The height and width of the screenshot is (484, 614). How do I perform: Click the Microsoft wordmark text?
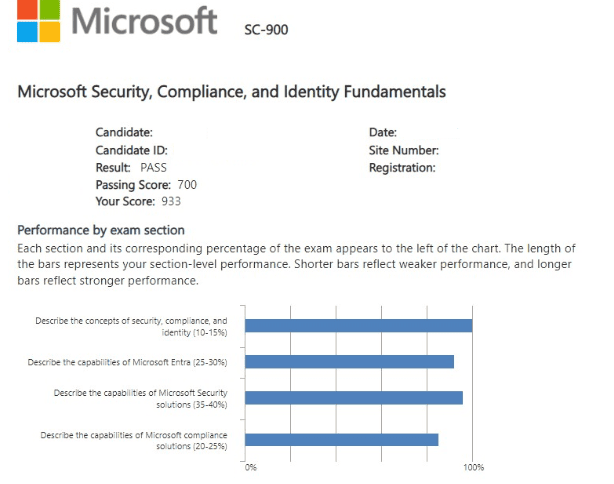pos(145,19)
